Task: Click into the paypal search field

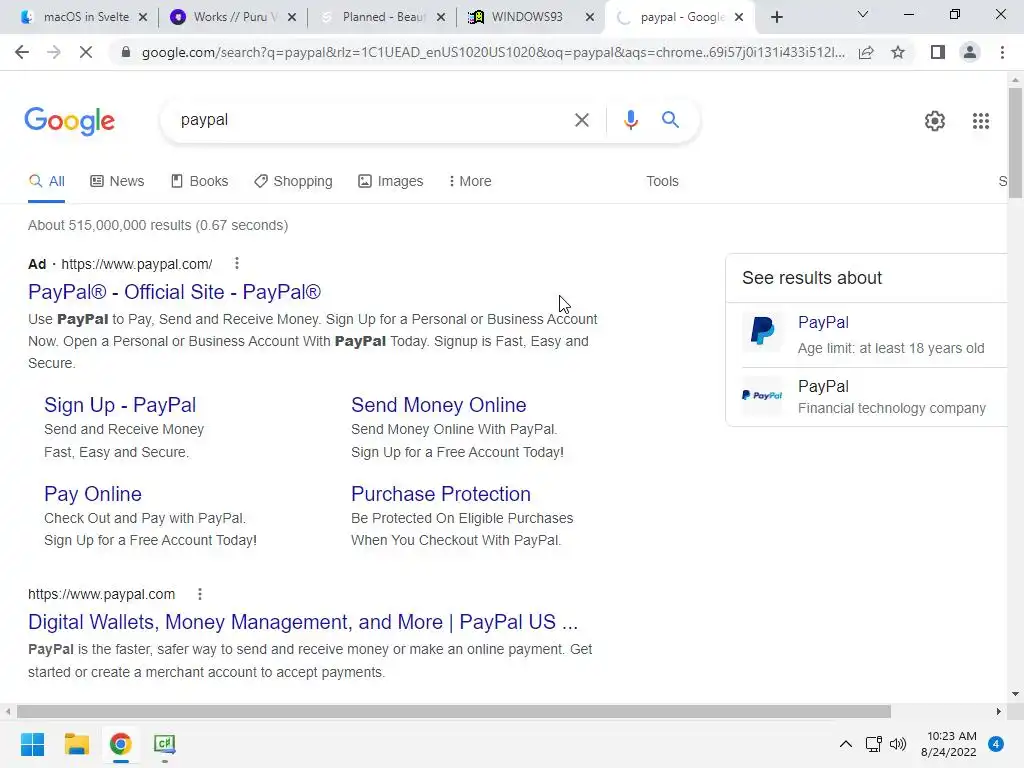Action: [372, 120]
